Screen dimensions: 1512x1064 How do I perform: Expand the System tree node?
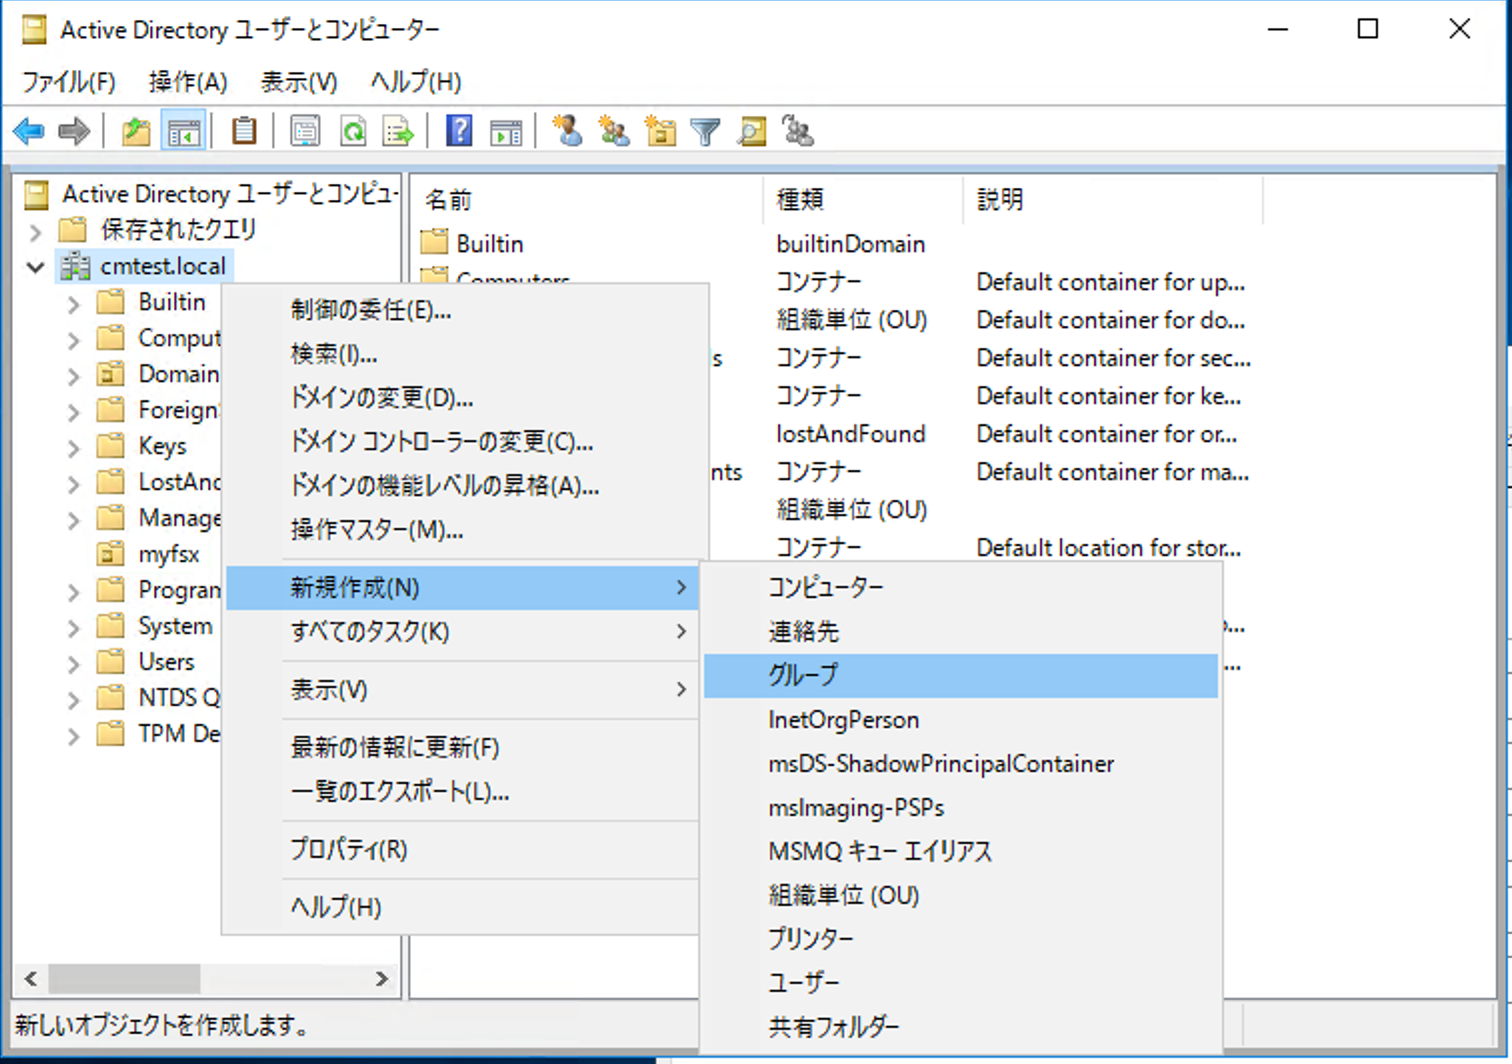[73, 628]
